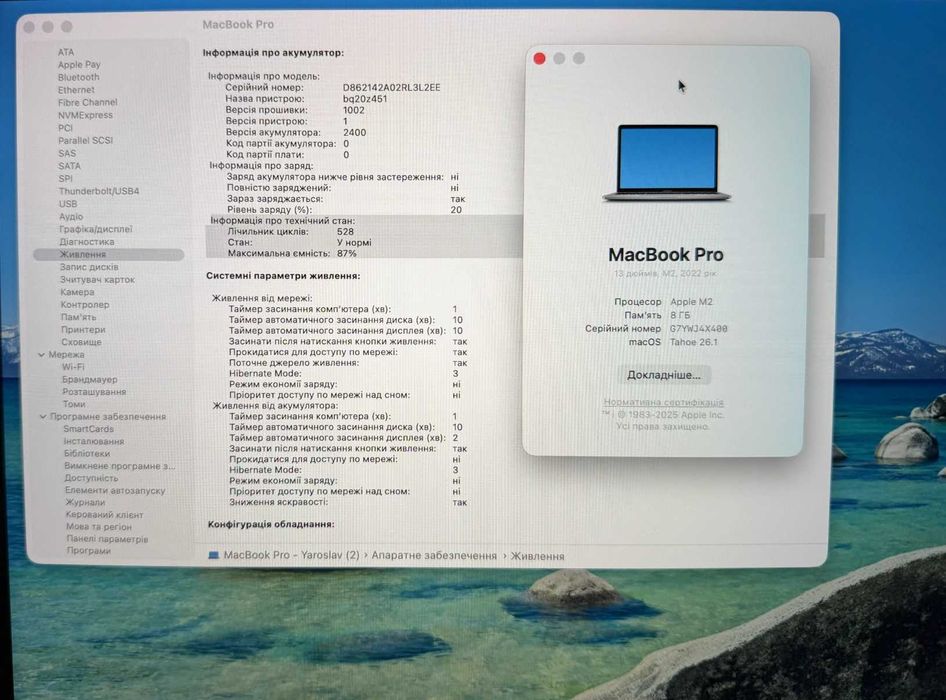The width and height of the screenshot is (946, 700).
Task: Select NVMExpress in the sidebar
Action: tap(85, 115)
